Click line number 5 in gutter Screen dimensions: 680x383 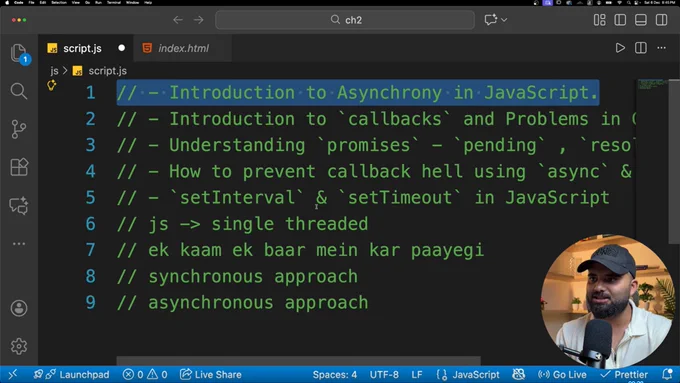pos(90,198)
